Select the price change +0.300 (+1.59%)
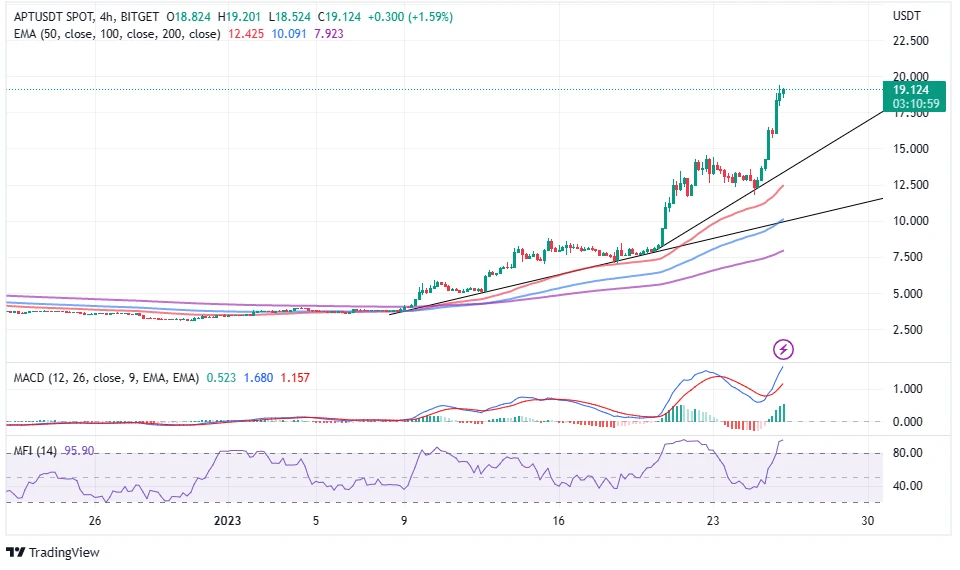Screen dimensions: 960x570 point(411,17)
